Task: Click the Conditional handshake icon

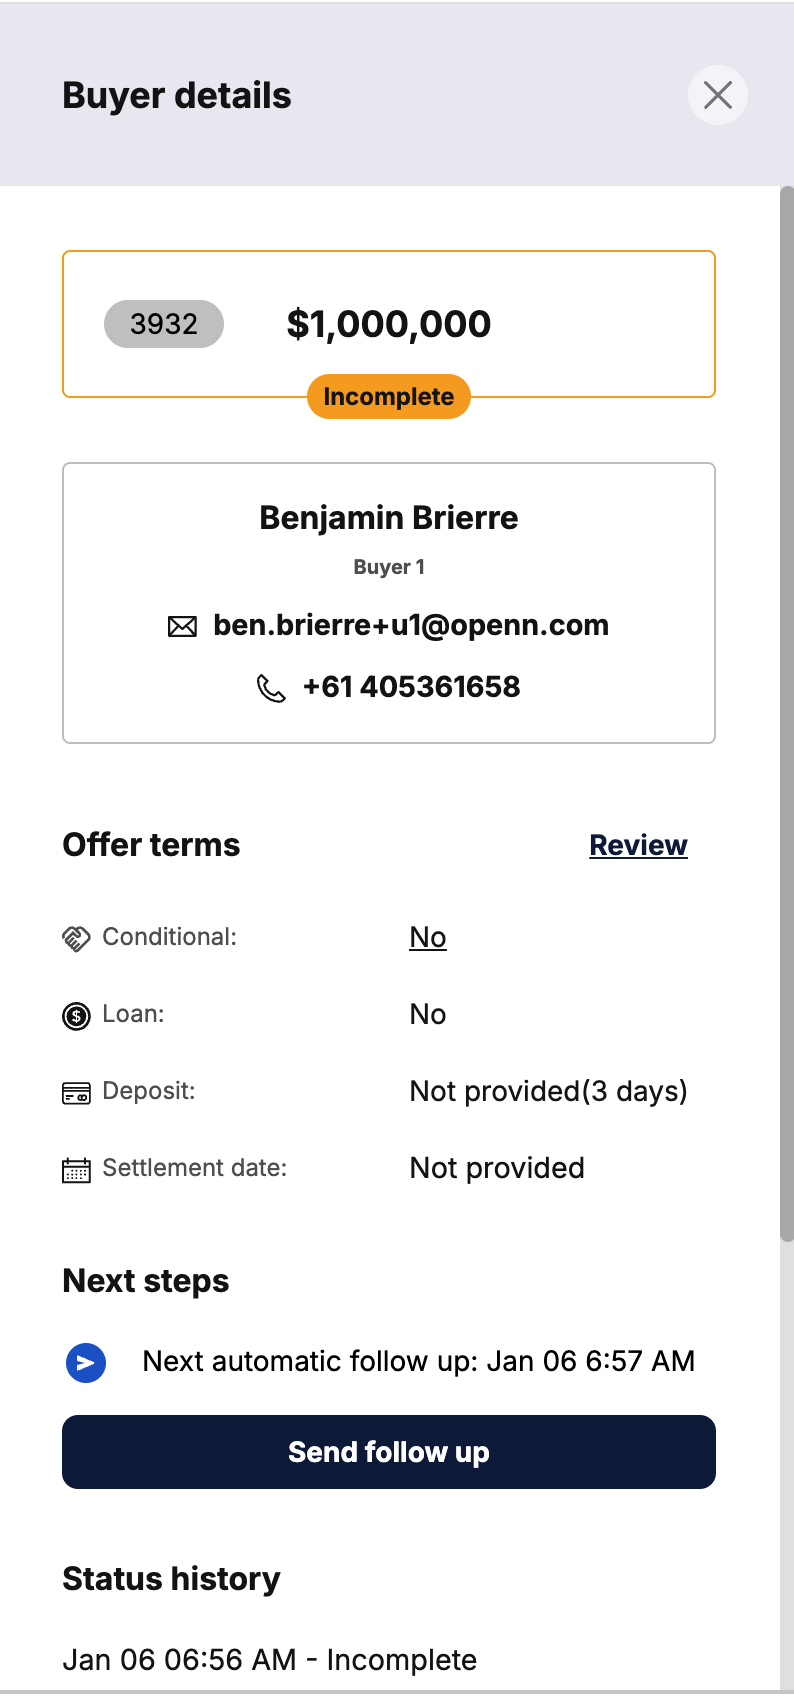Action: 77,938
